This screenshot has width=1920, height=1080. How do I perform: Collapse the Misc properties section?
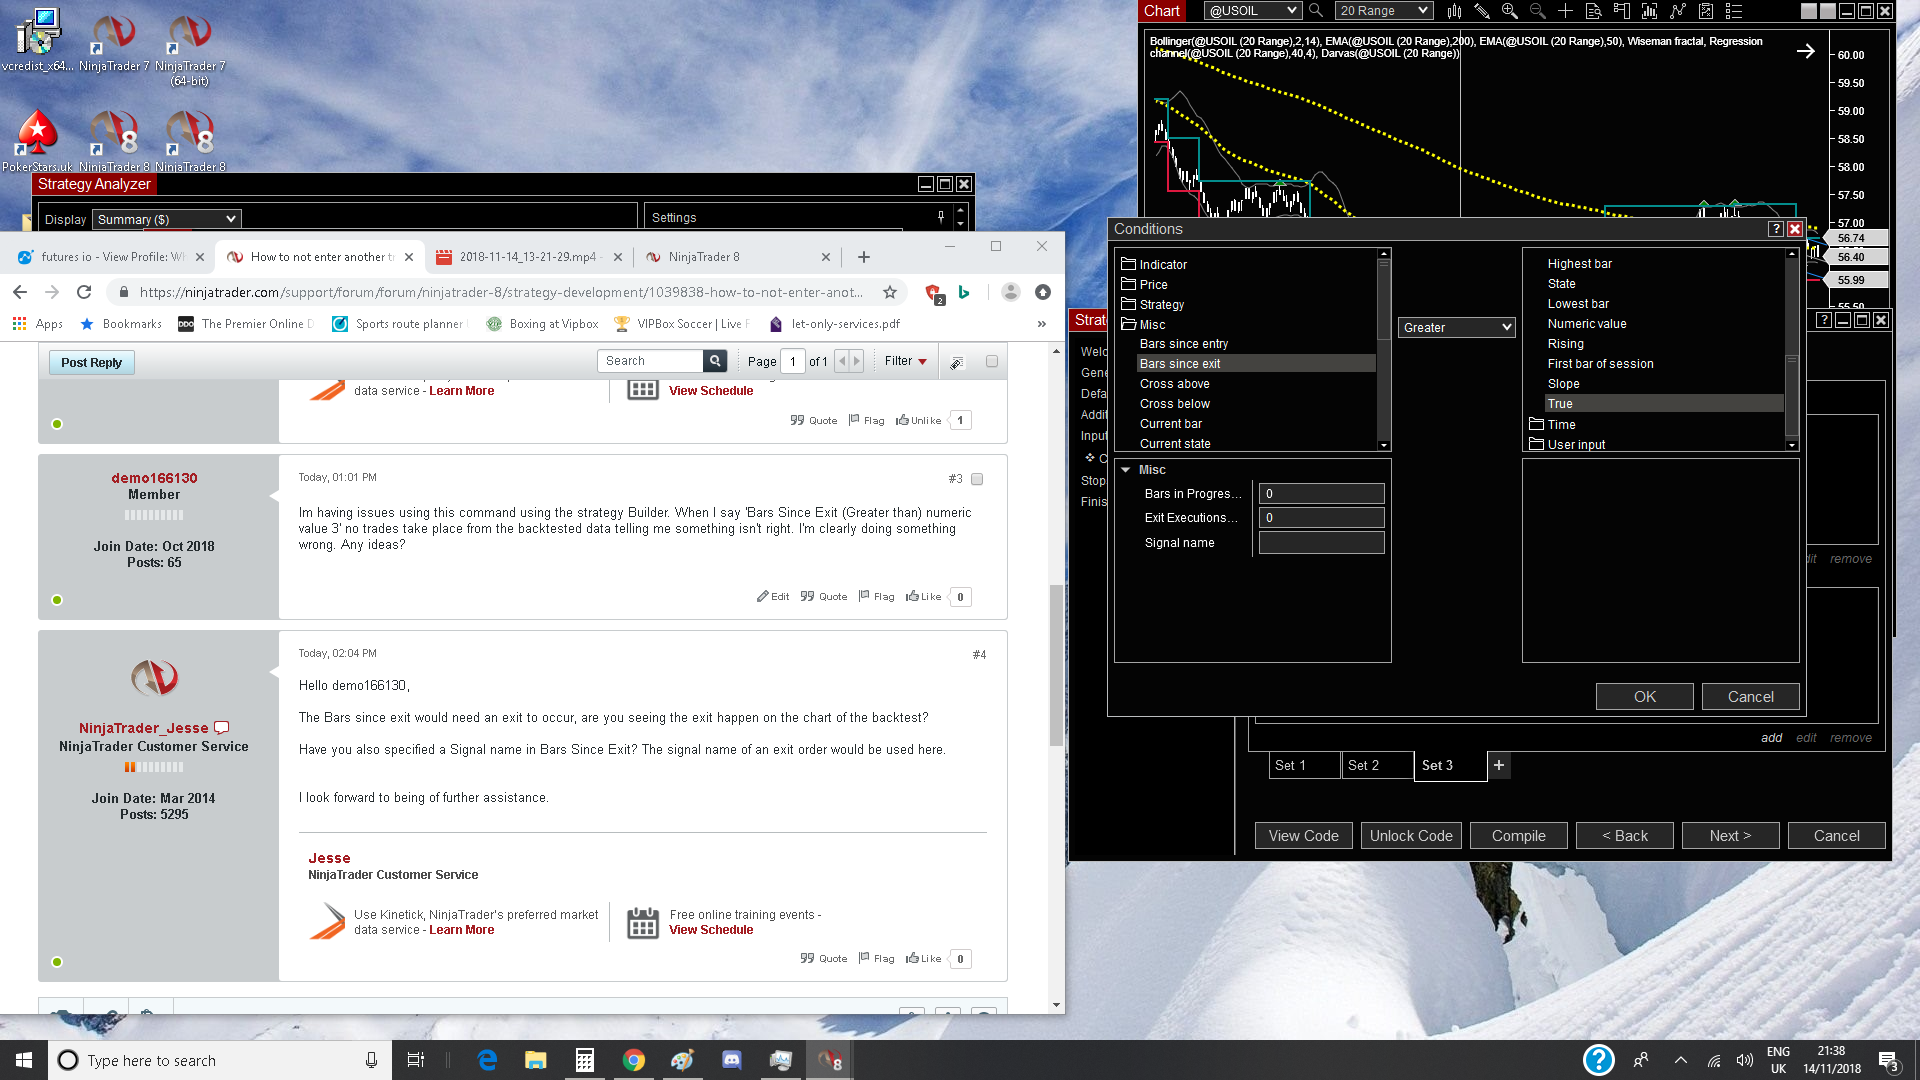point(1125,470)
